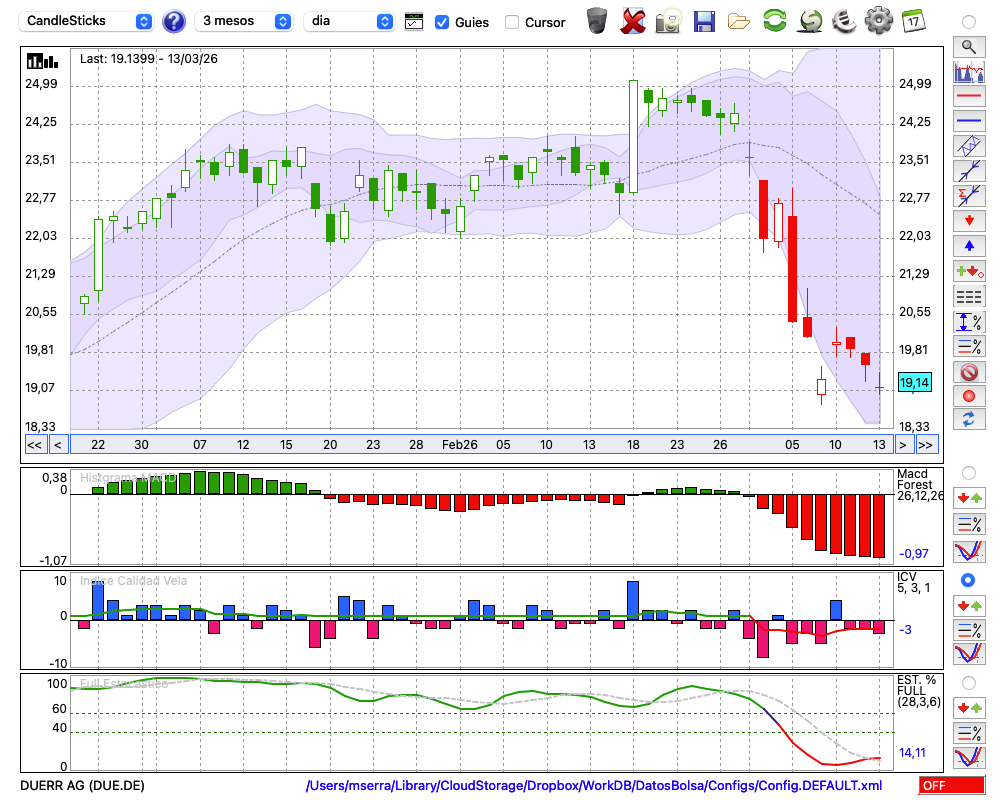Click the dashed lines grid tool
The height and width of the screenshot is (800, 1000).
(969, 296)
